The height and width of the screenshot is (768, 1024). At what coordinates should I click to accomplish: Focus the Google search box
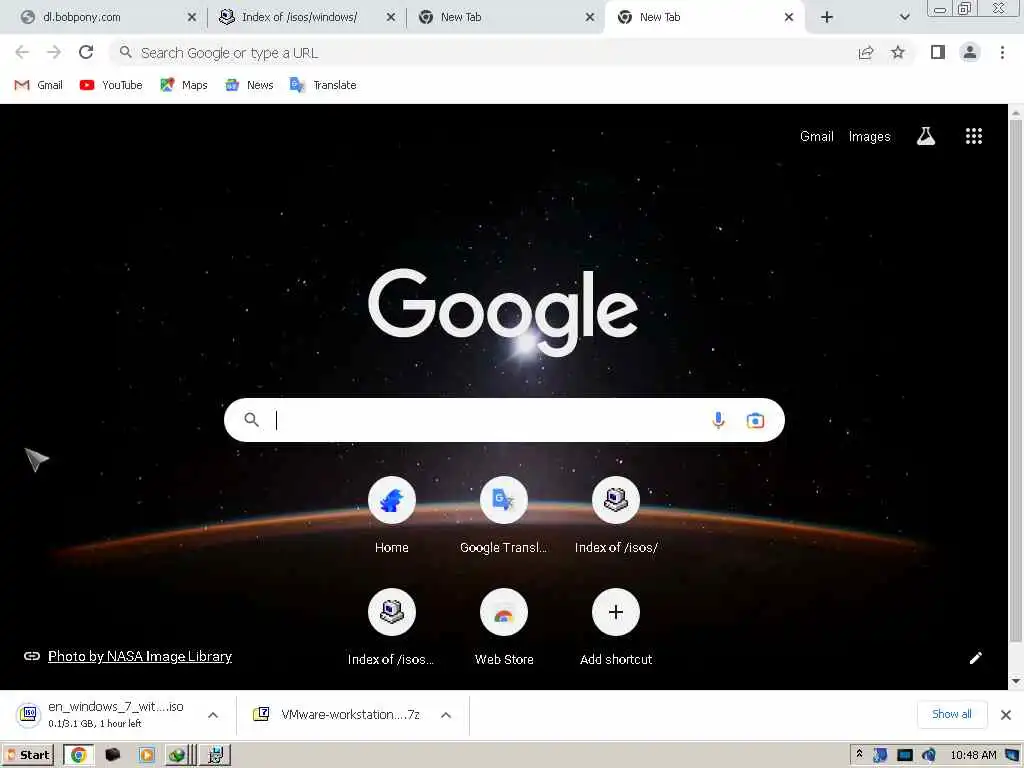pyautogui.click(x=504, y=420)
